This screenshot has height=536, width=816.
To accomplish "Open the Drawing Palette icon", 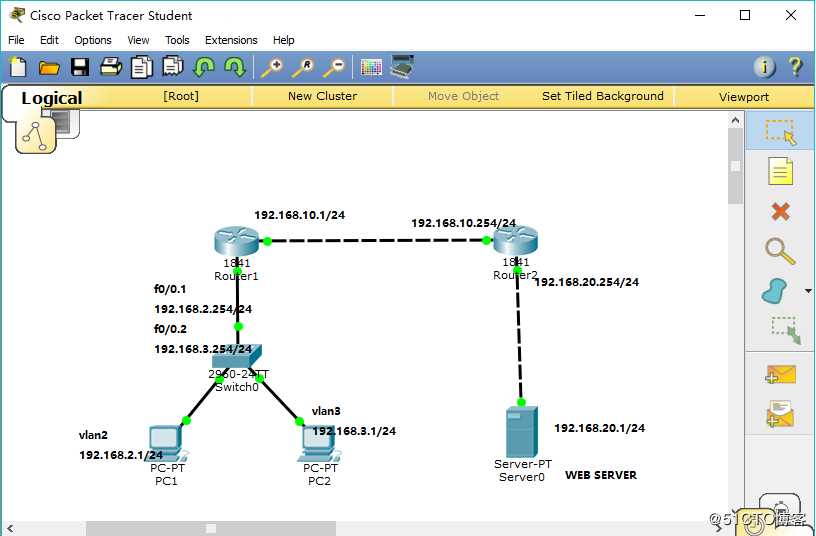I will point(371,68).
